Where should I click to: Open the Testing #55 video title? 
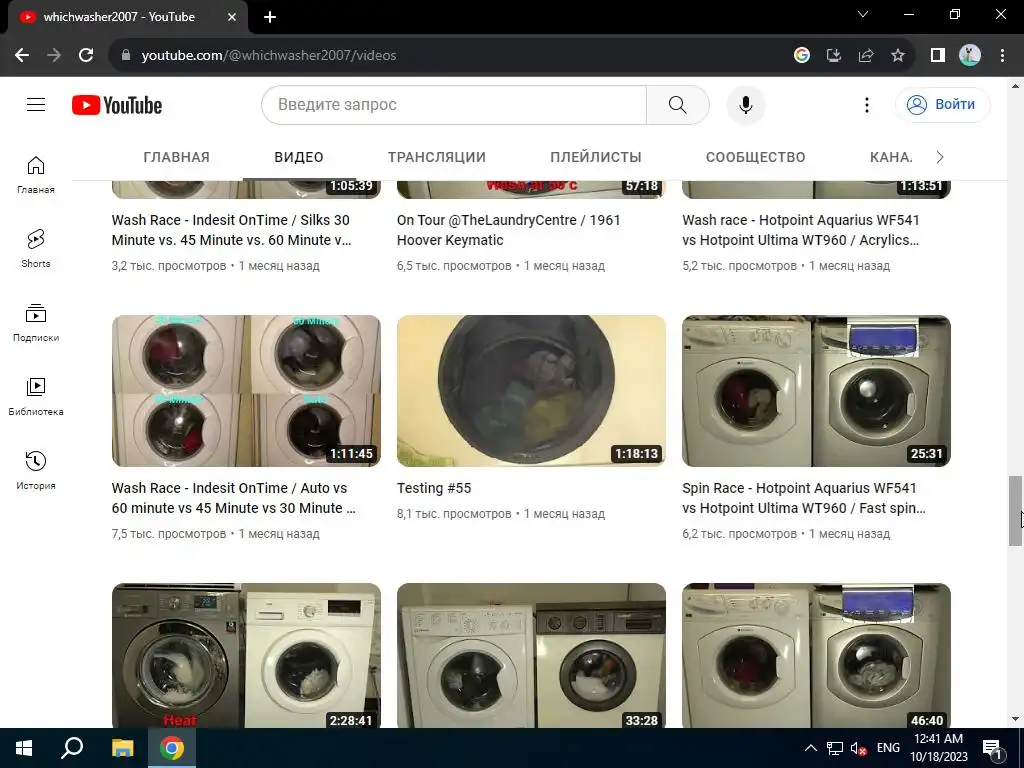434,488
